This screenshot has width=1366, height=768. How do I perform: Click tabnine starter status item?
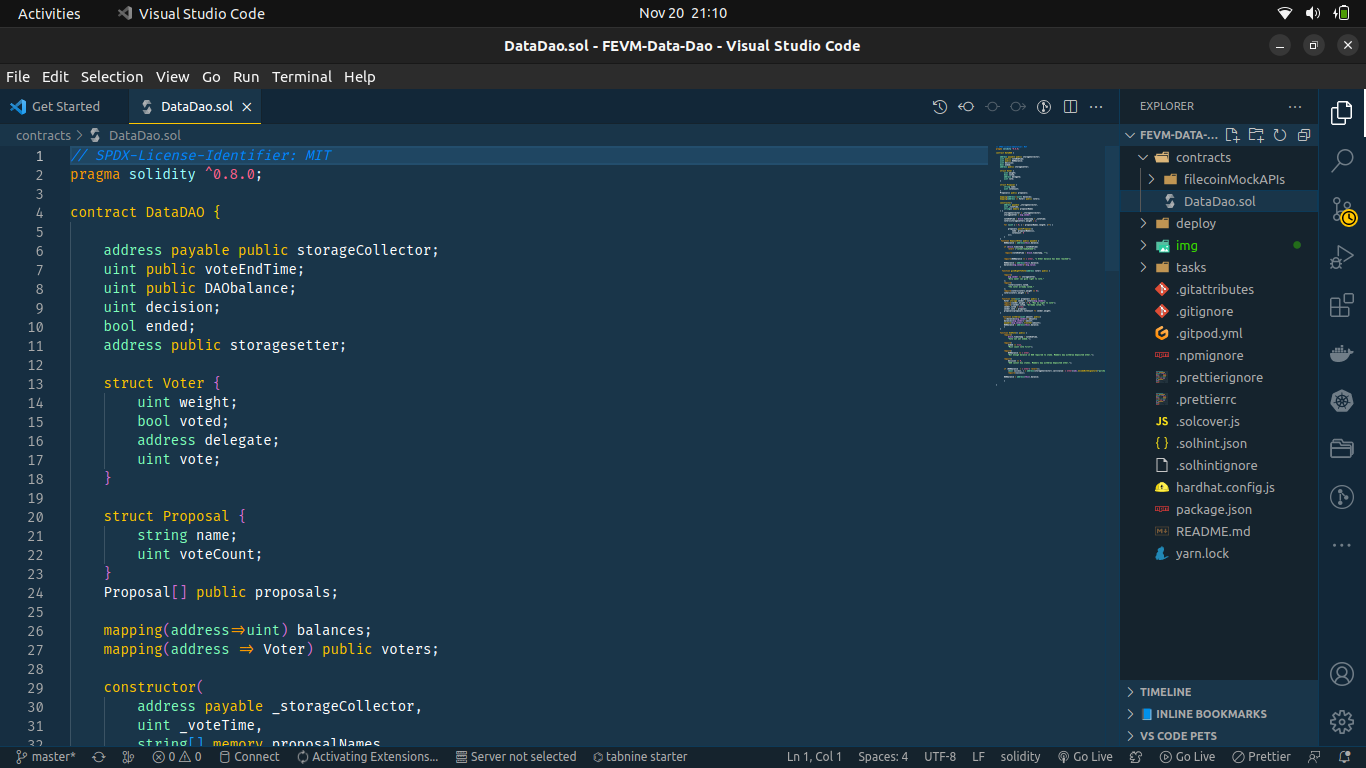click(x=640, y=757)
